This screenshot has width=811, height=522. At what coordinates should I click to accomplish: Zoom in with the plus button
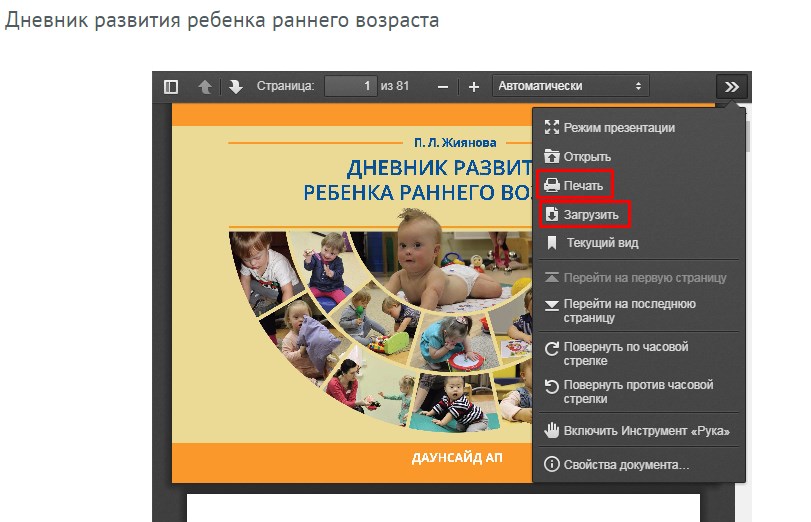pos(473,87)
